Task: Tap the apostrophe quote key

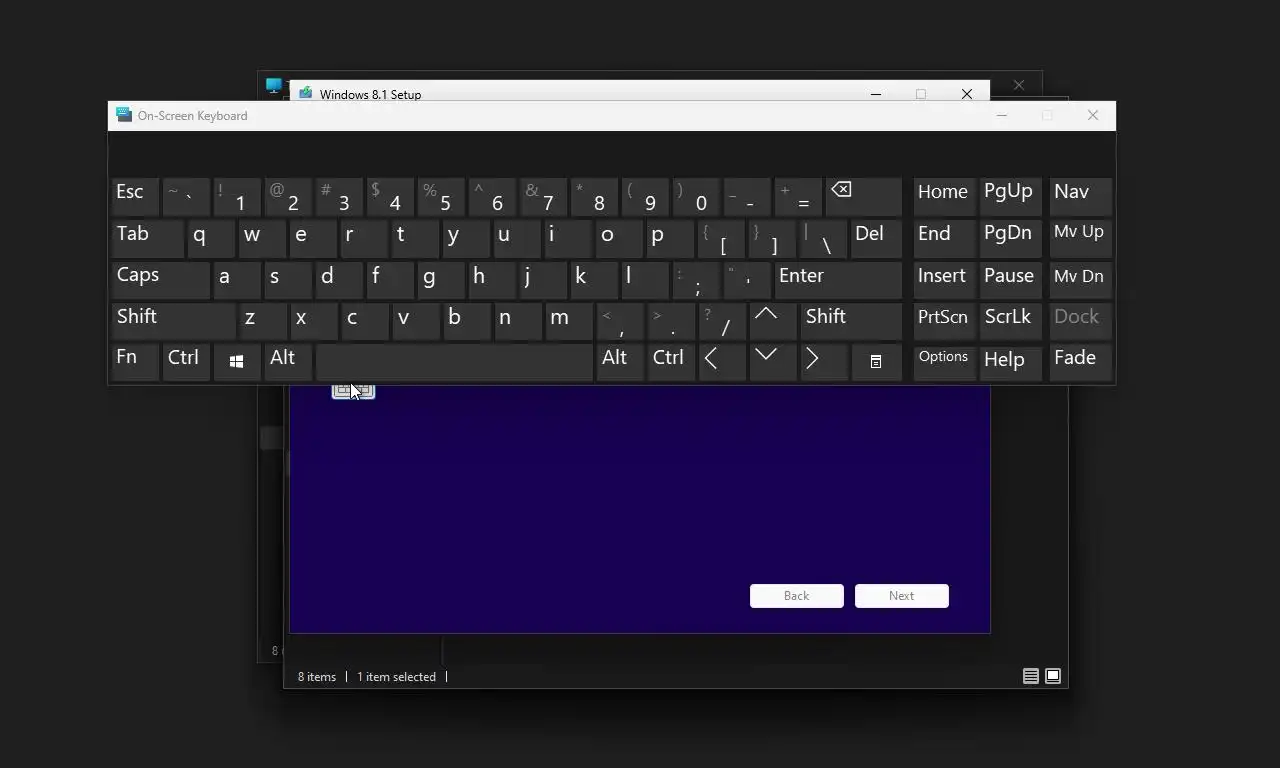Action: (746, 279)
